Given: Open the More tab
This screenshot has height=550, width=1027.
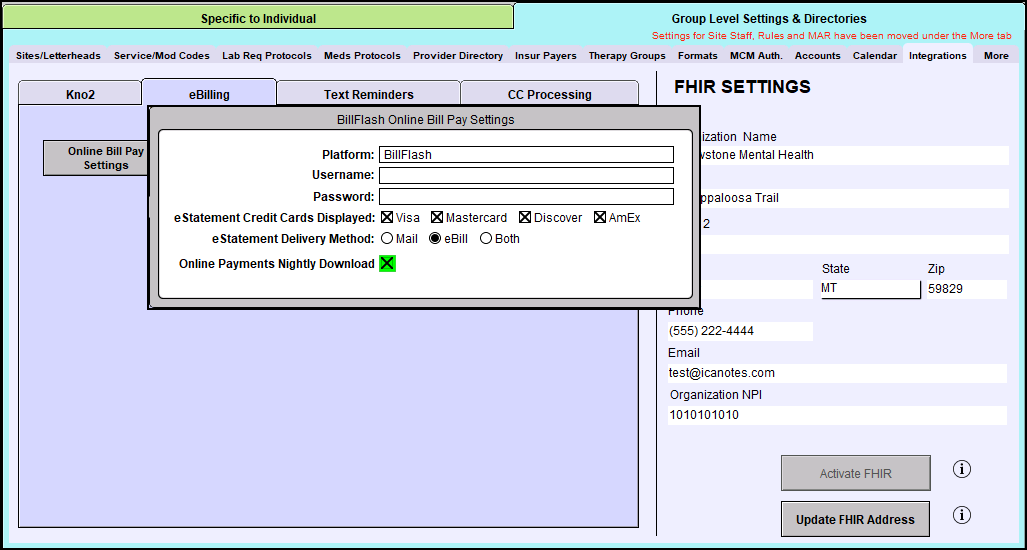Looking at the screenshot, I should coord(995,56).
